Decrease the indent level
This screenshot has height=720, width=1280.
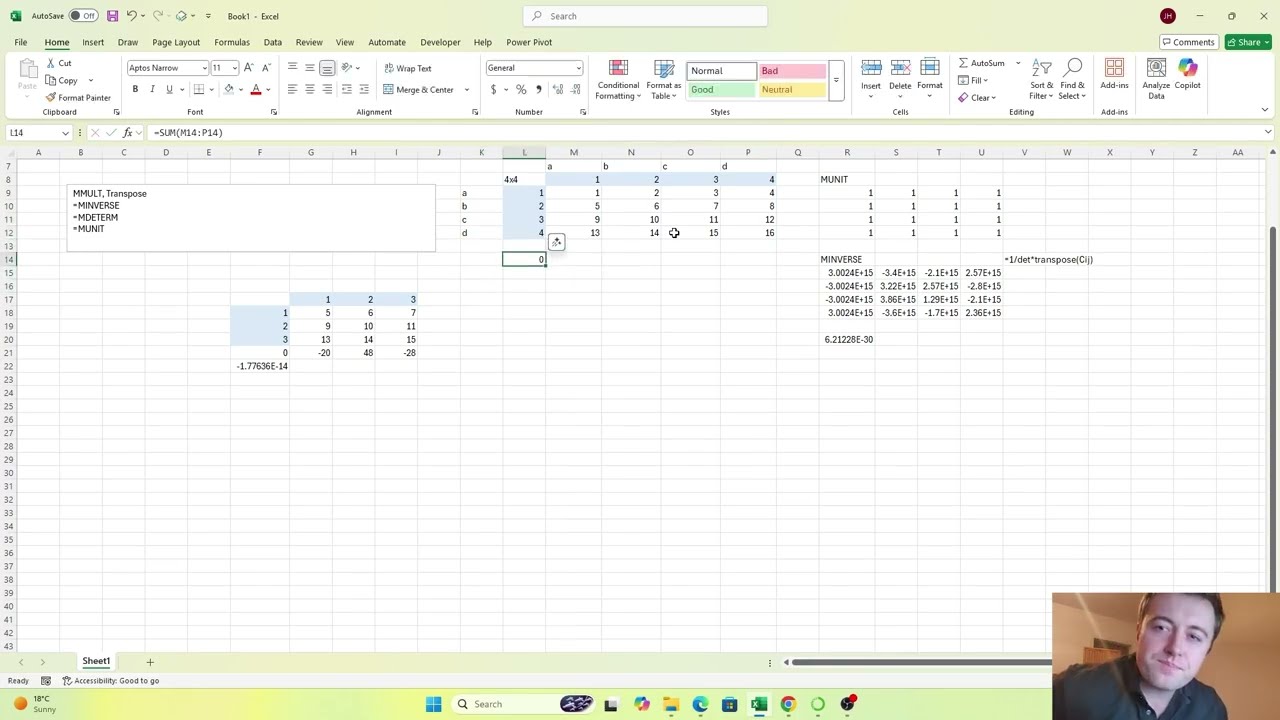tap(346, 89)
